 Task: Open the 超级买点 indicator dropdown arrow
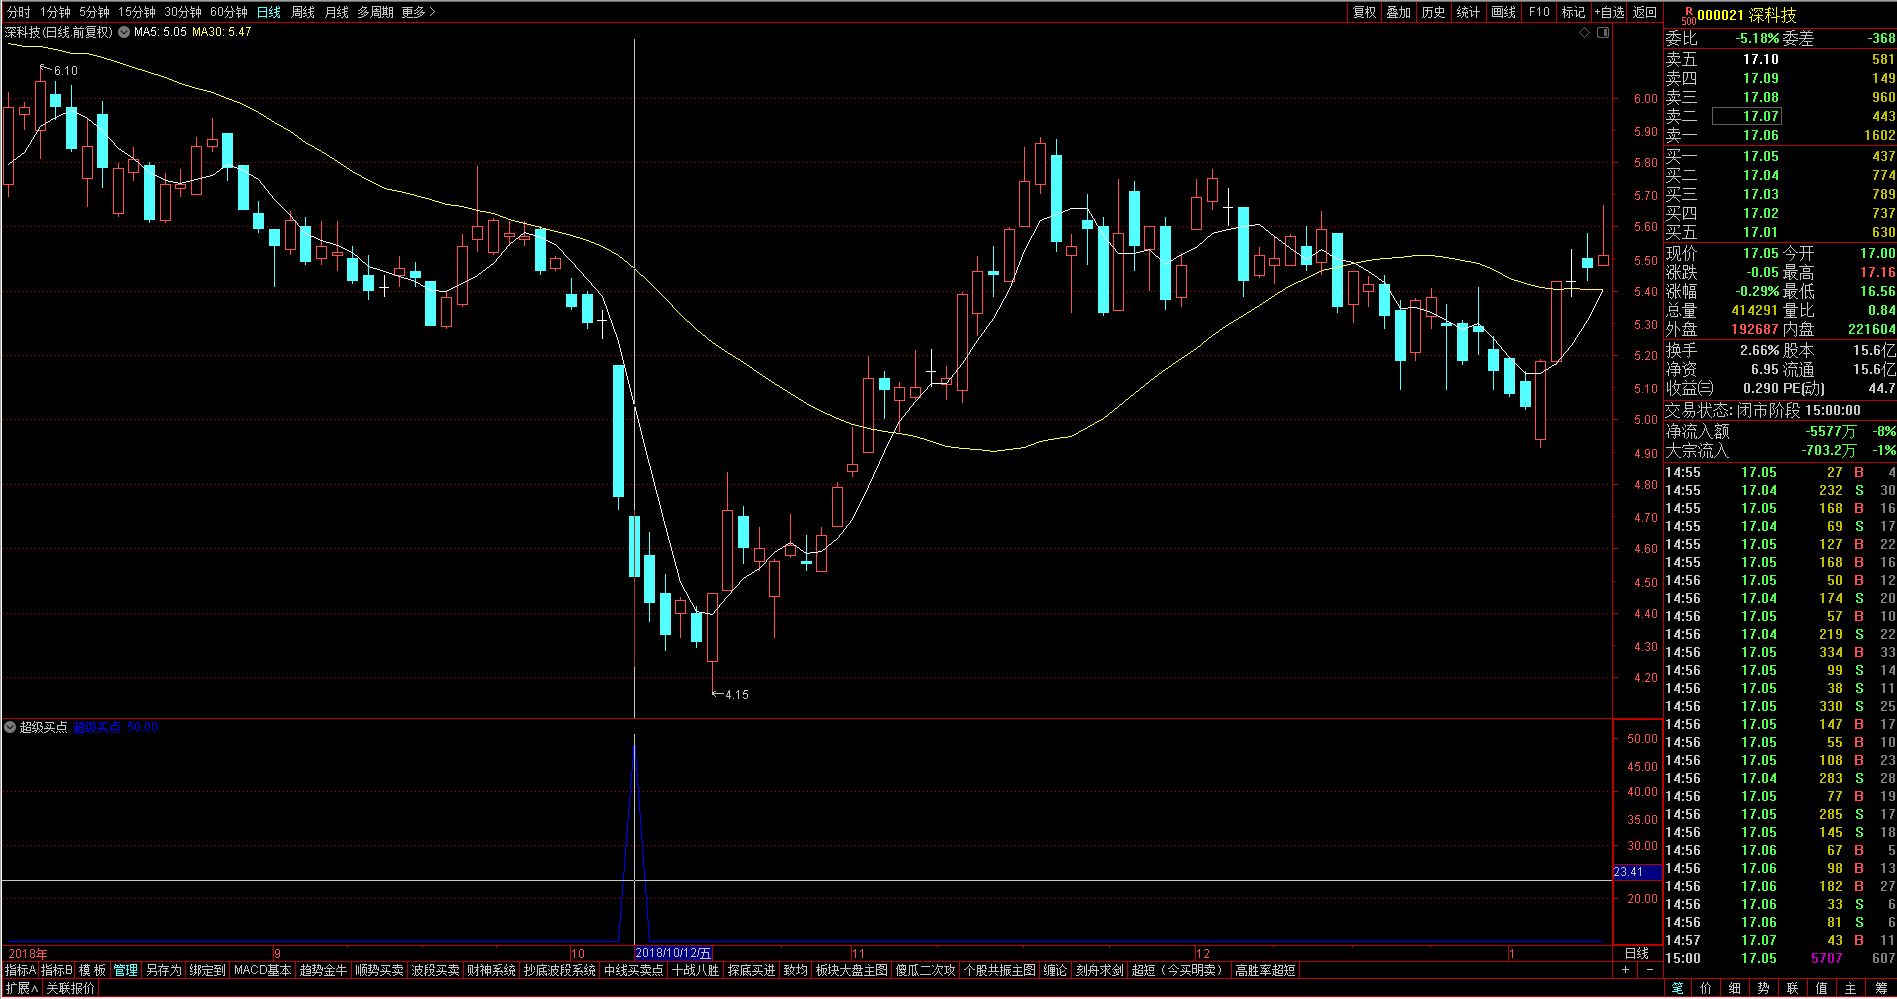pyautogui.click(x=10, y=727)
